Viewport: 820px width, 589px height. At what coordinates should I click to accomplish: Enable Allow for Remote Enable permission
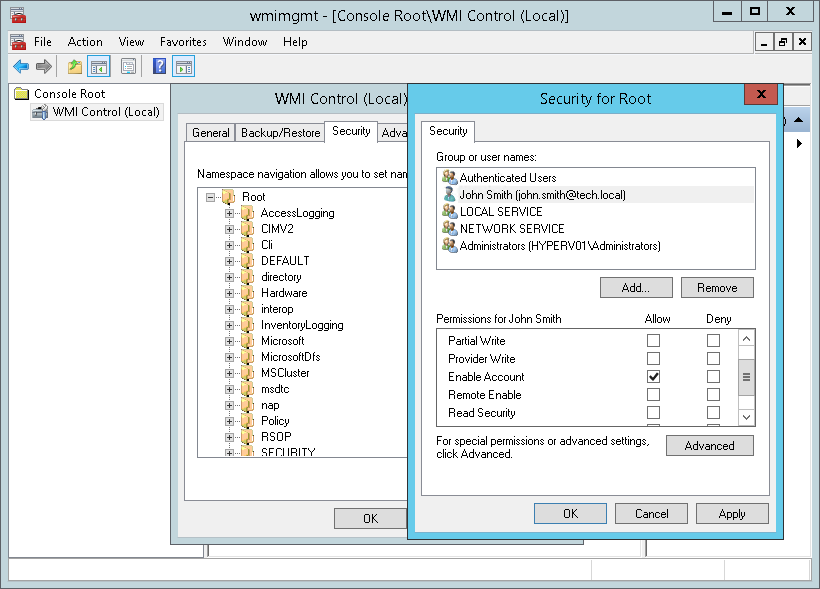click(654, 395)
